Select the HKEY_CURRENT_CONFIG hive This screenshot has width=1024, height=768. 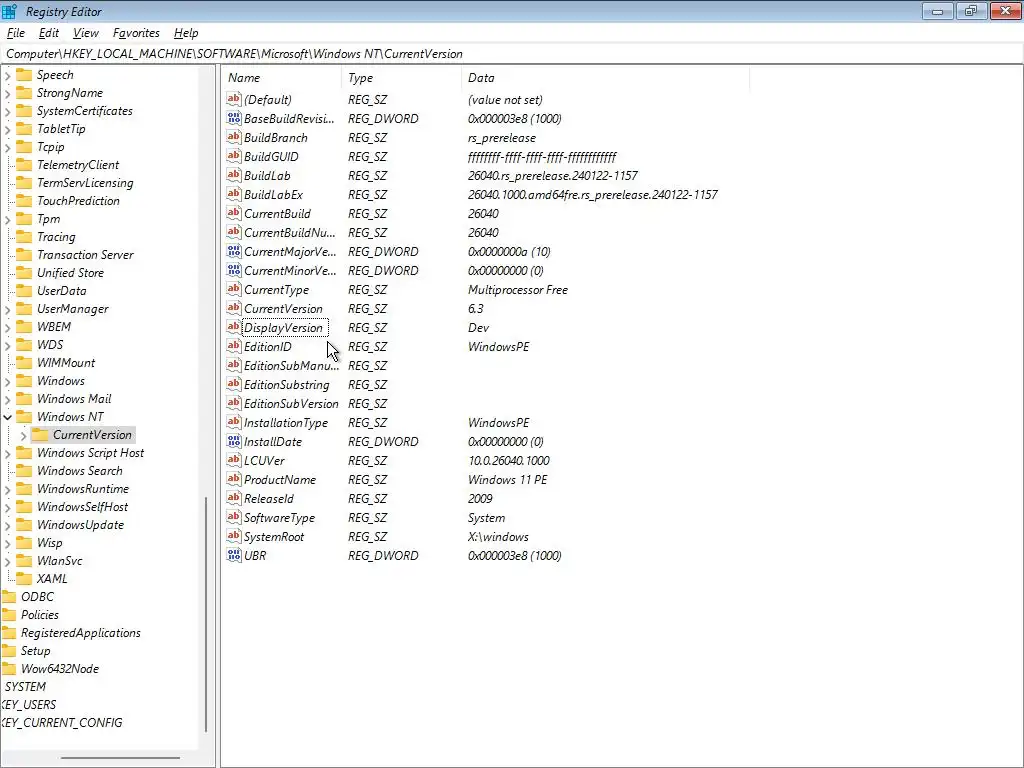pyautogui.click(x=61, y=722)
